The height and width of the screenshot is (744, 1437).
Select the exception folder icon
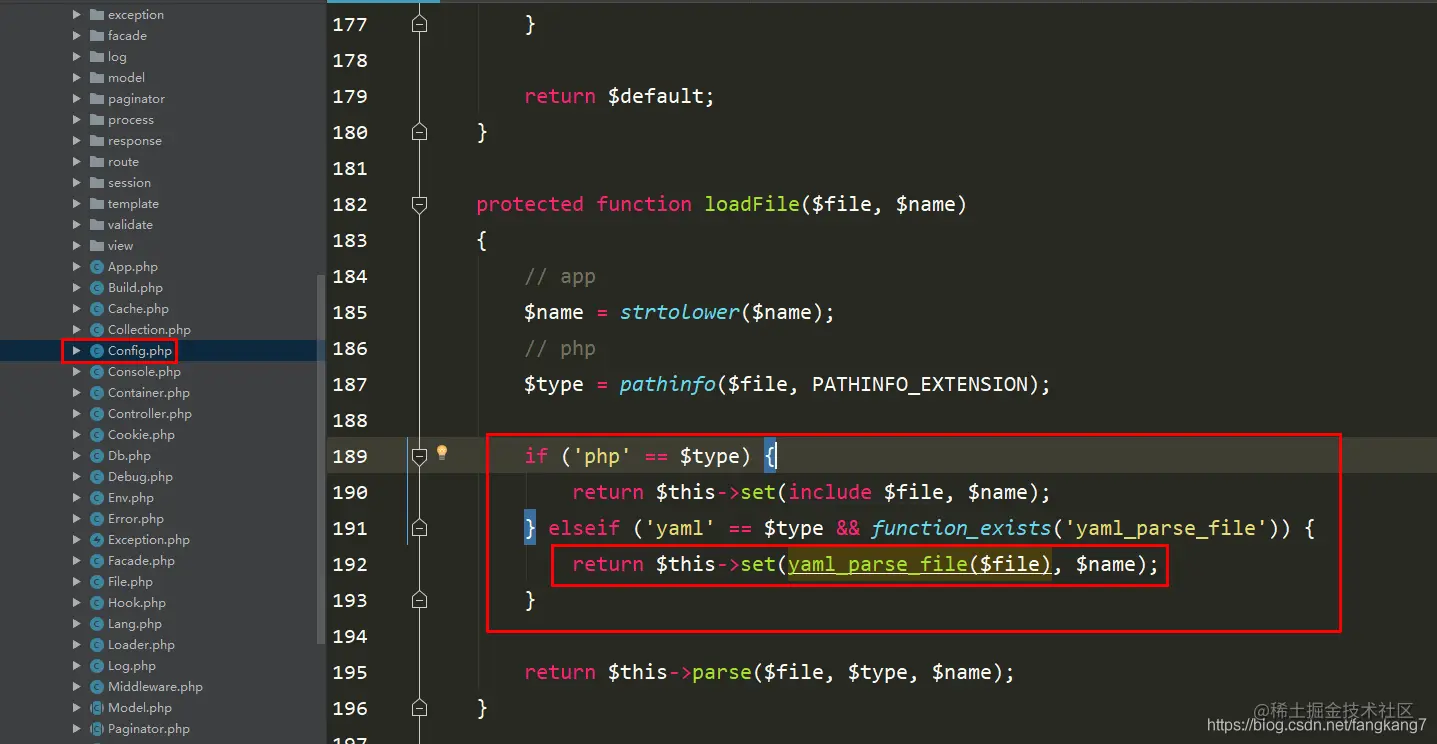[x=97, y=15]
